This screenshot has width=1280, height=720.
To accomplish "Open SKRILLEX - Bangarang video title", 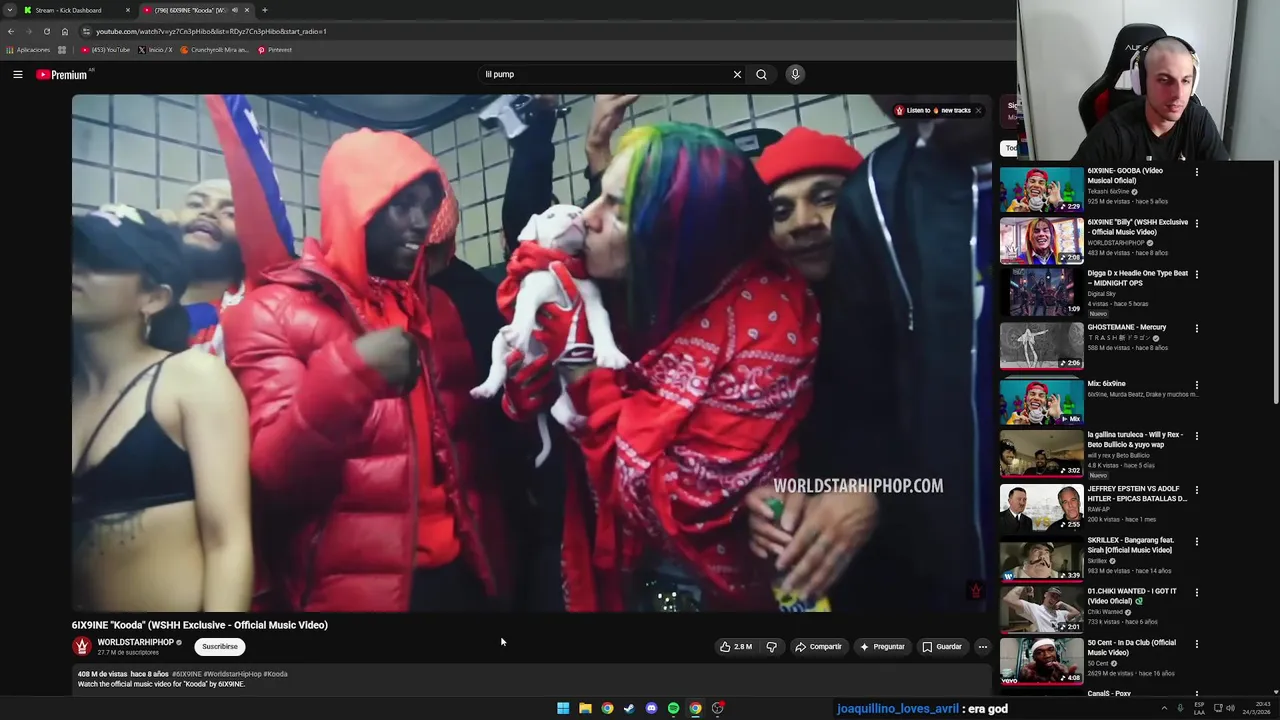I will [x=1131, y=545].
